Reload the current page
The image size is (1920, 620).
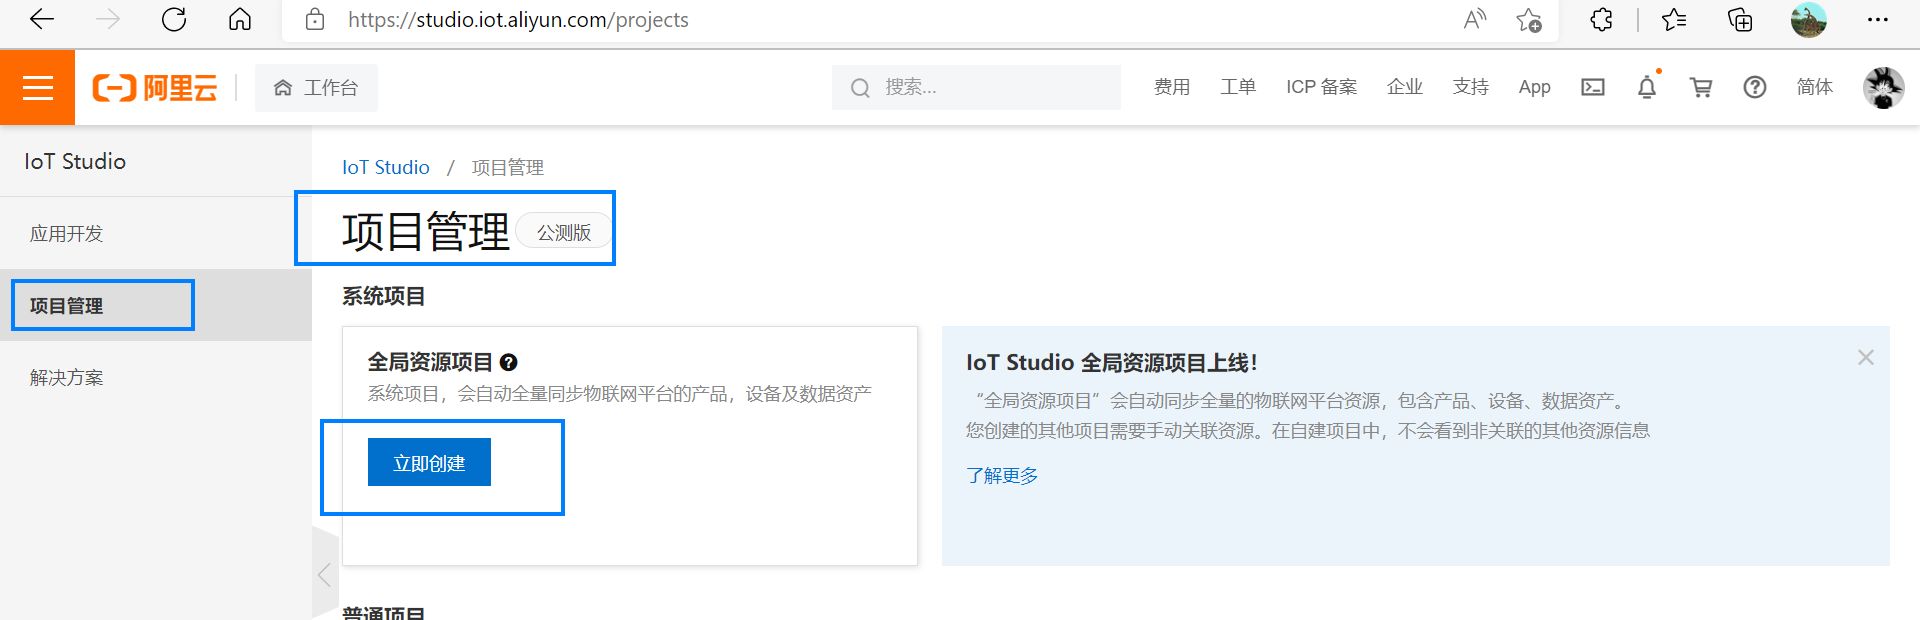coord(174,19)
